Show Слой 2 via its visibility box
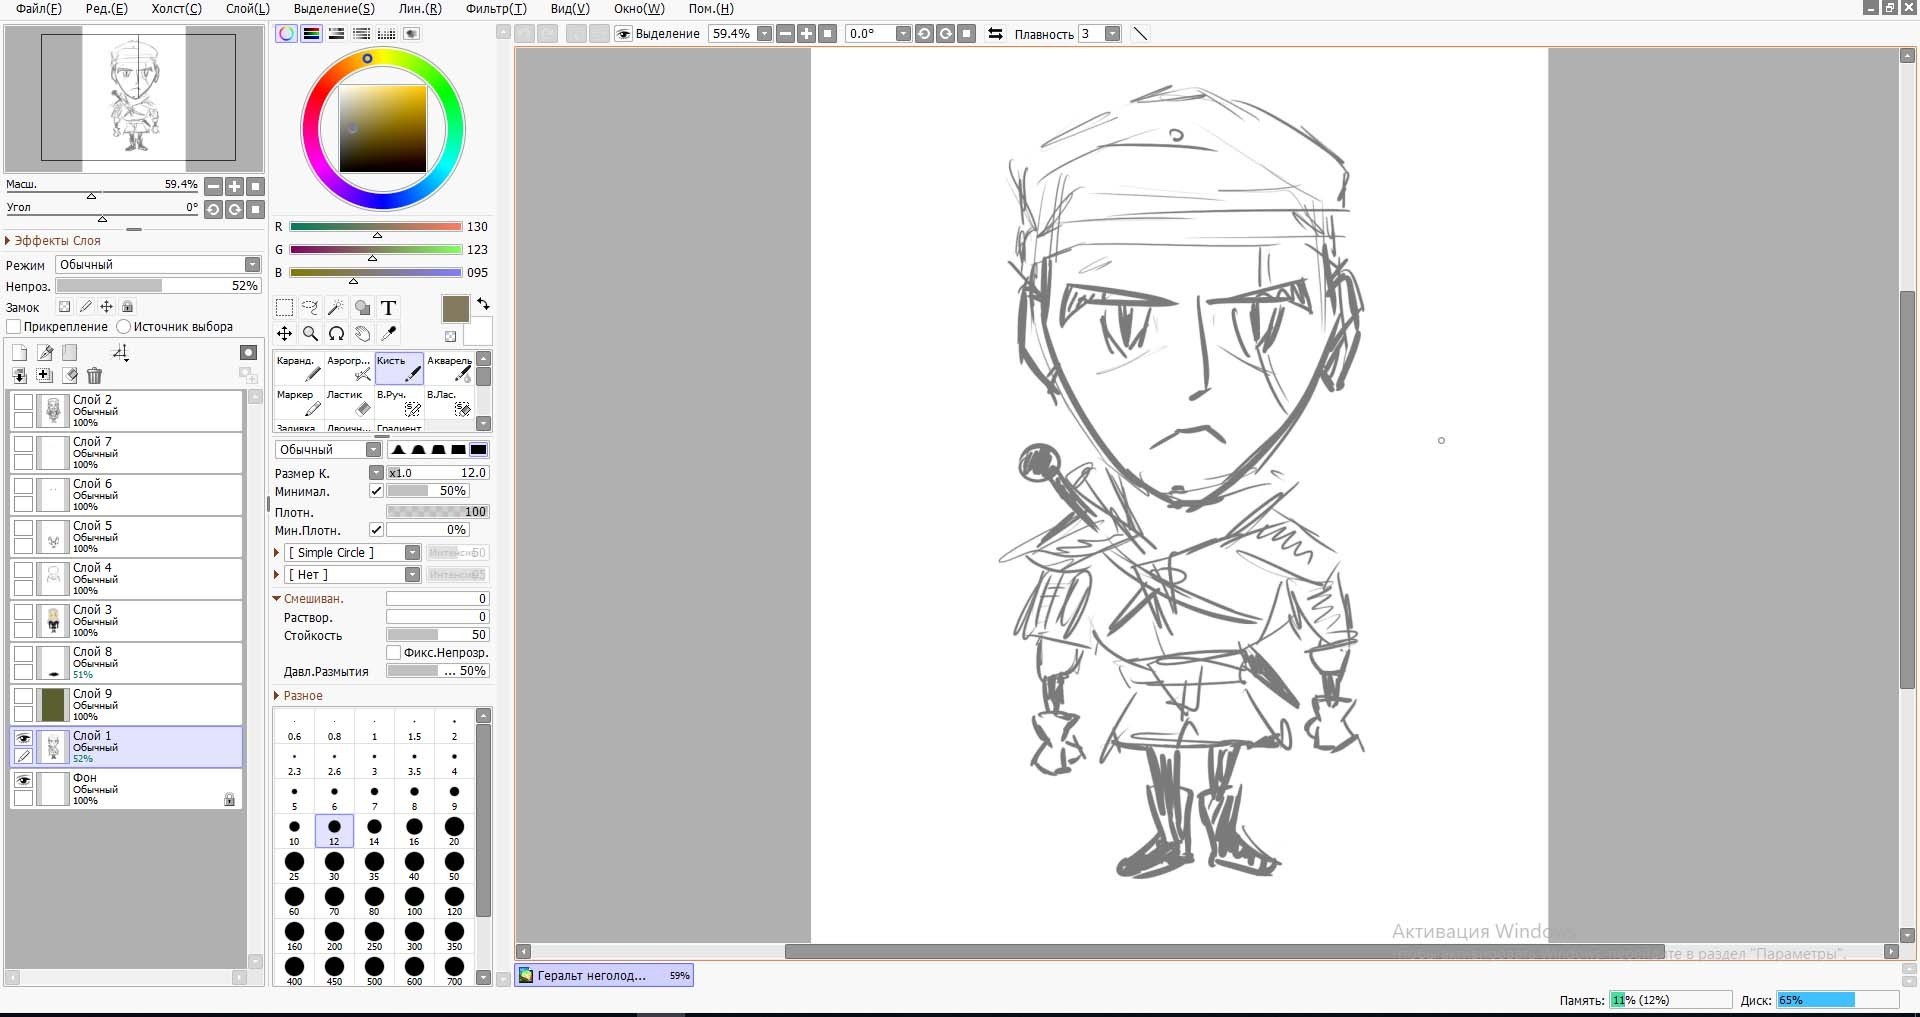 pyautogui.click(x=23, y=402)
